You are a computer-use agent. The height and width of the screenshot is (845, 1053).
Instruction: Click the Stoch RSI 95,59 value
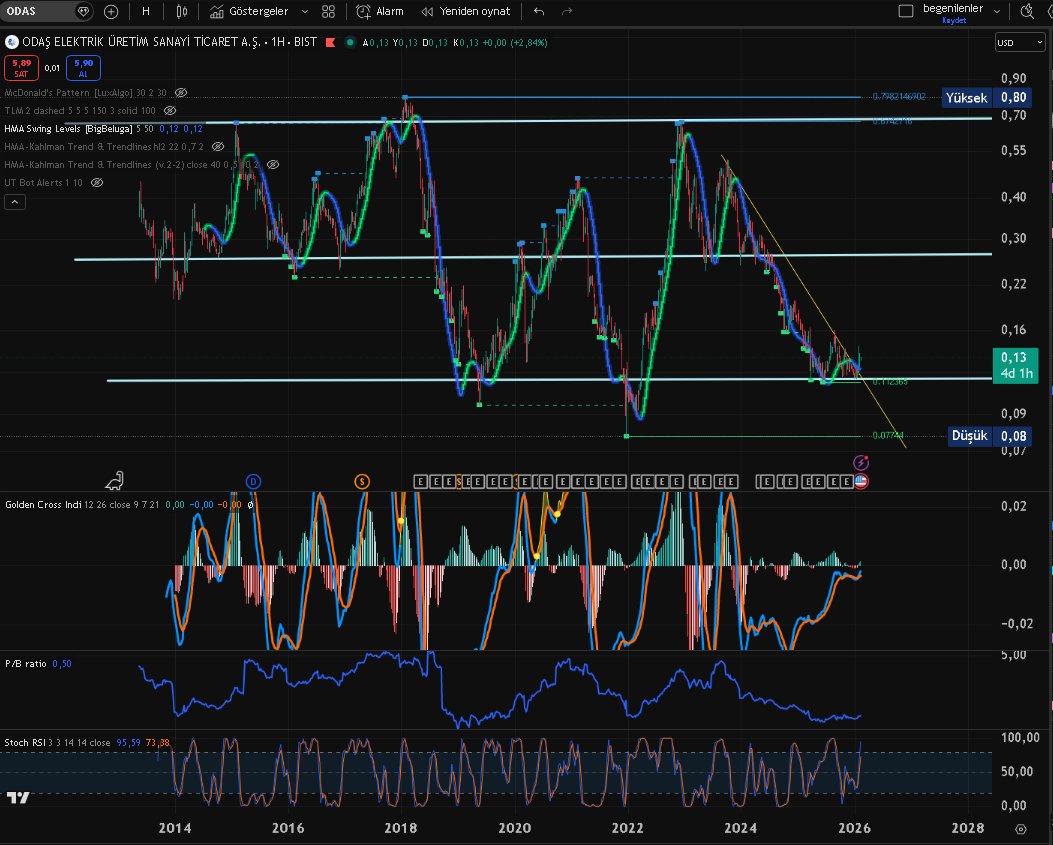coord(128,743)
